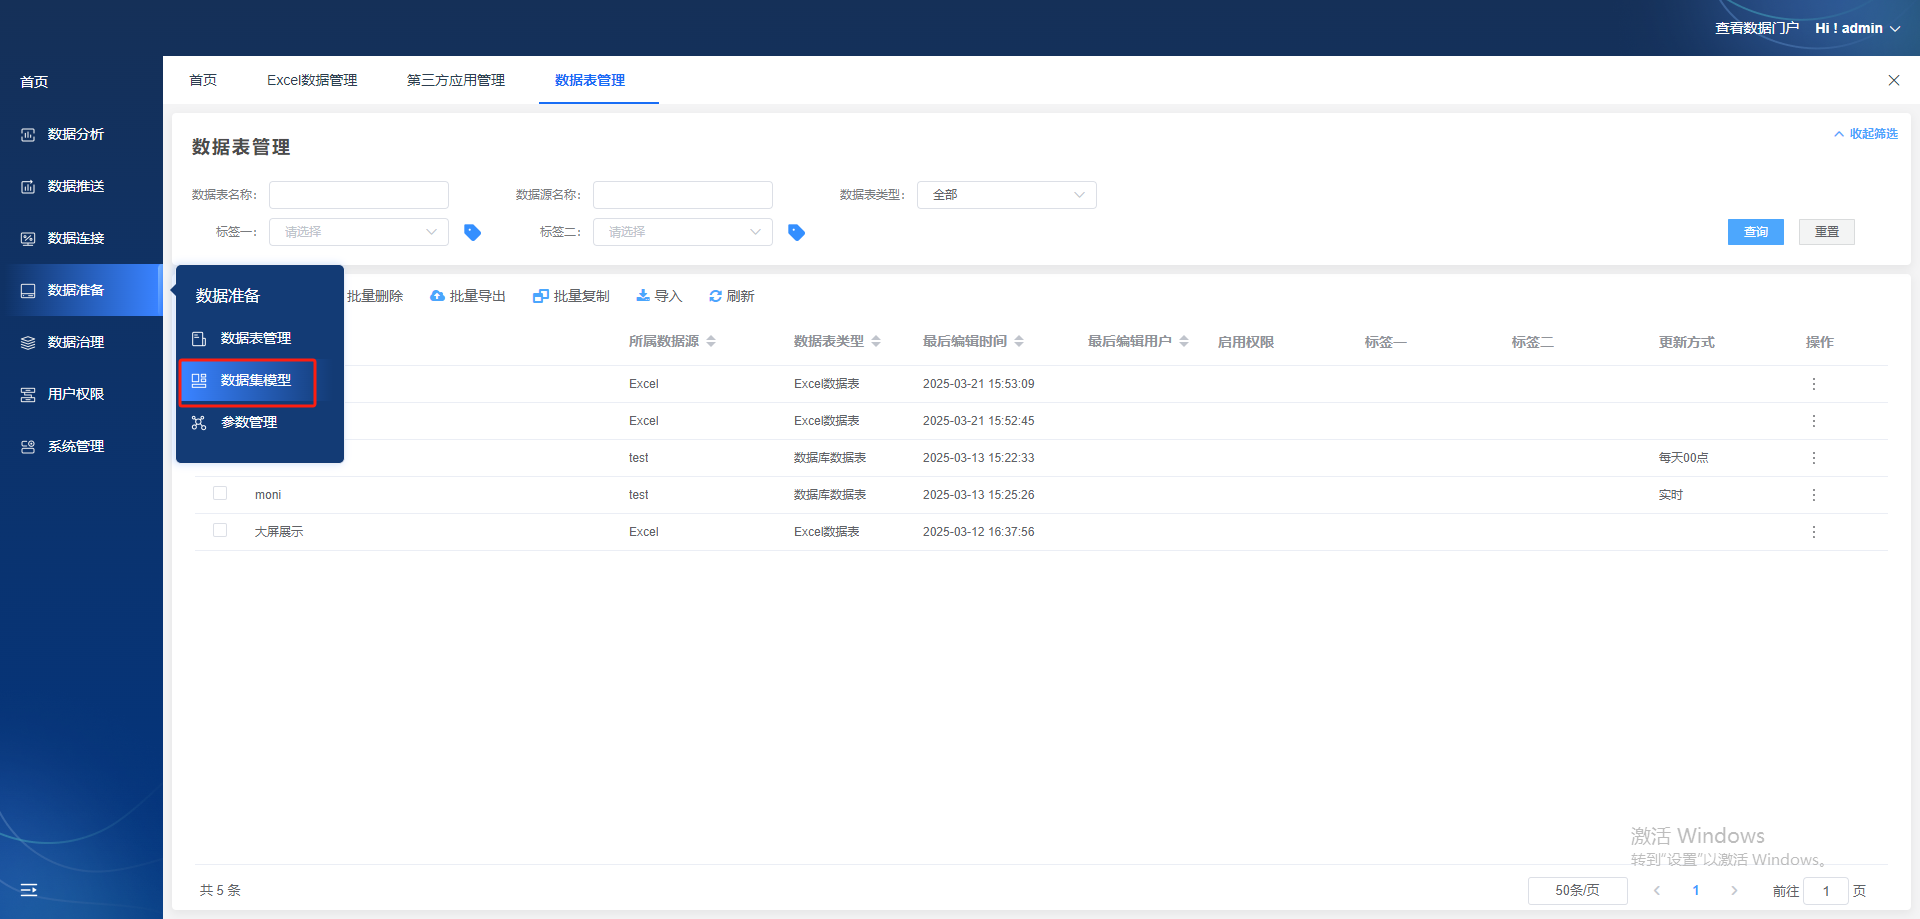This screenshot has height=919, width=1920.
Task: Click the 数据表名称 input field
Action: (x=358, y=195)
